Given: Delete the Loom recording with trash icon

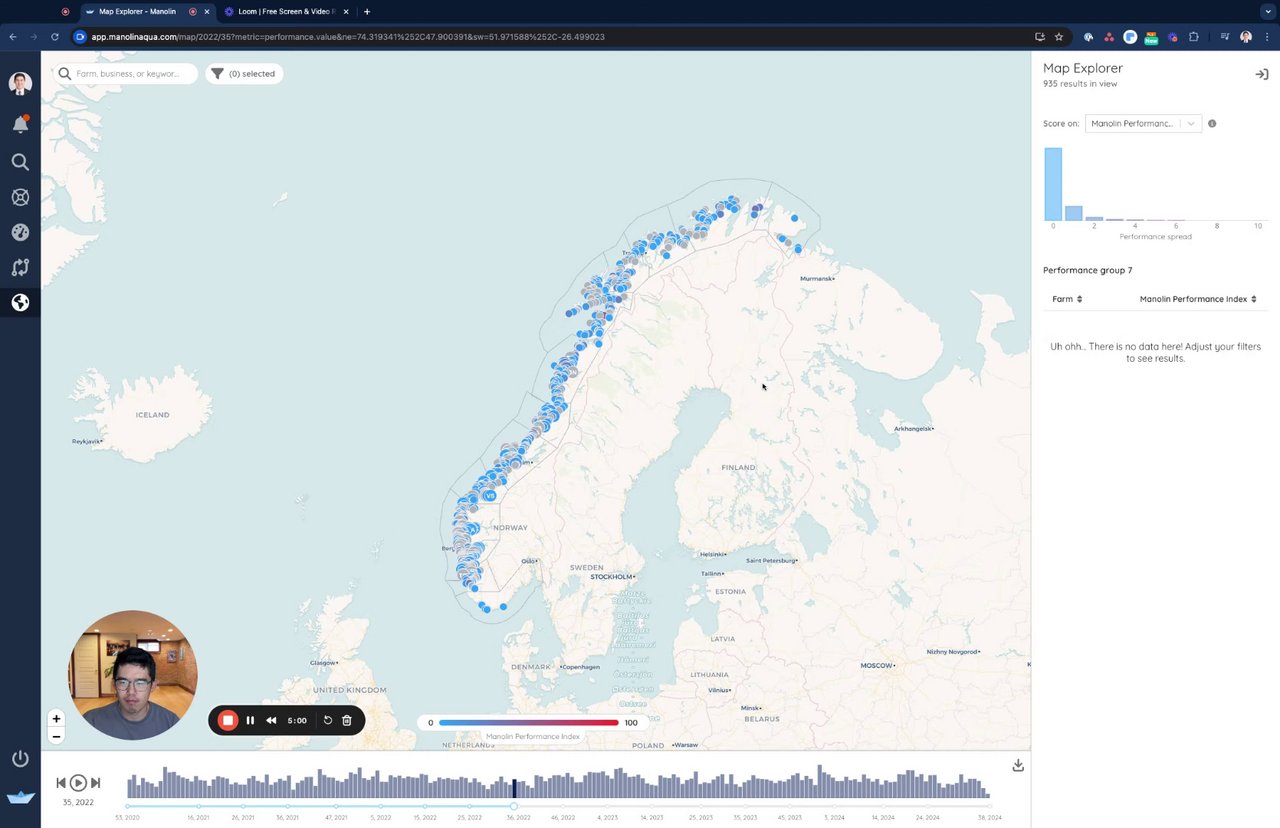Looking at the screenshot, I should point(347,720).
